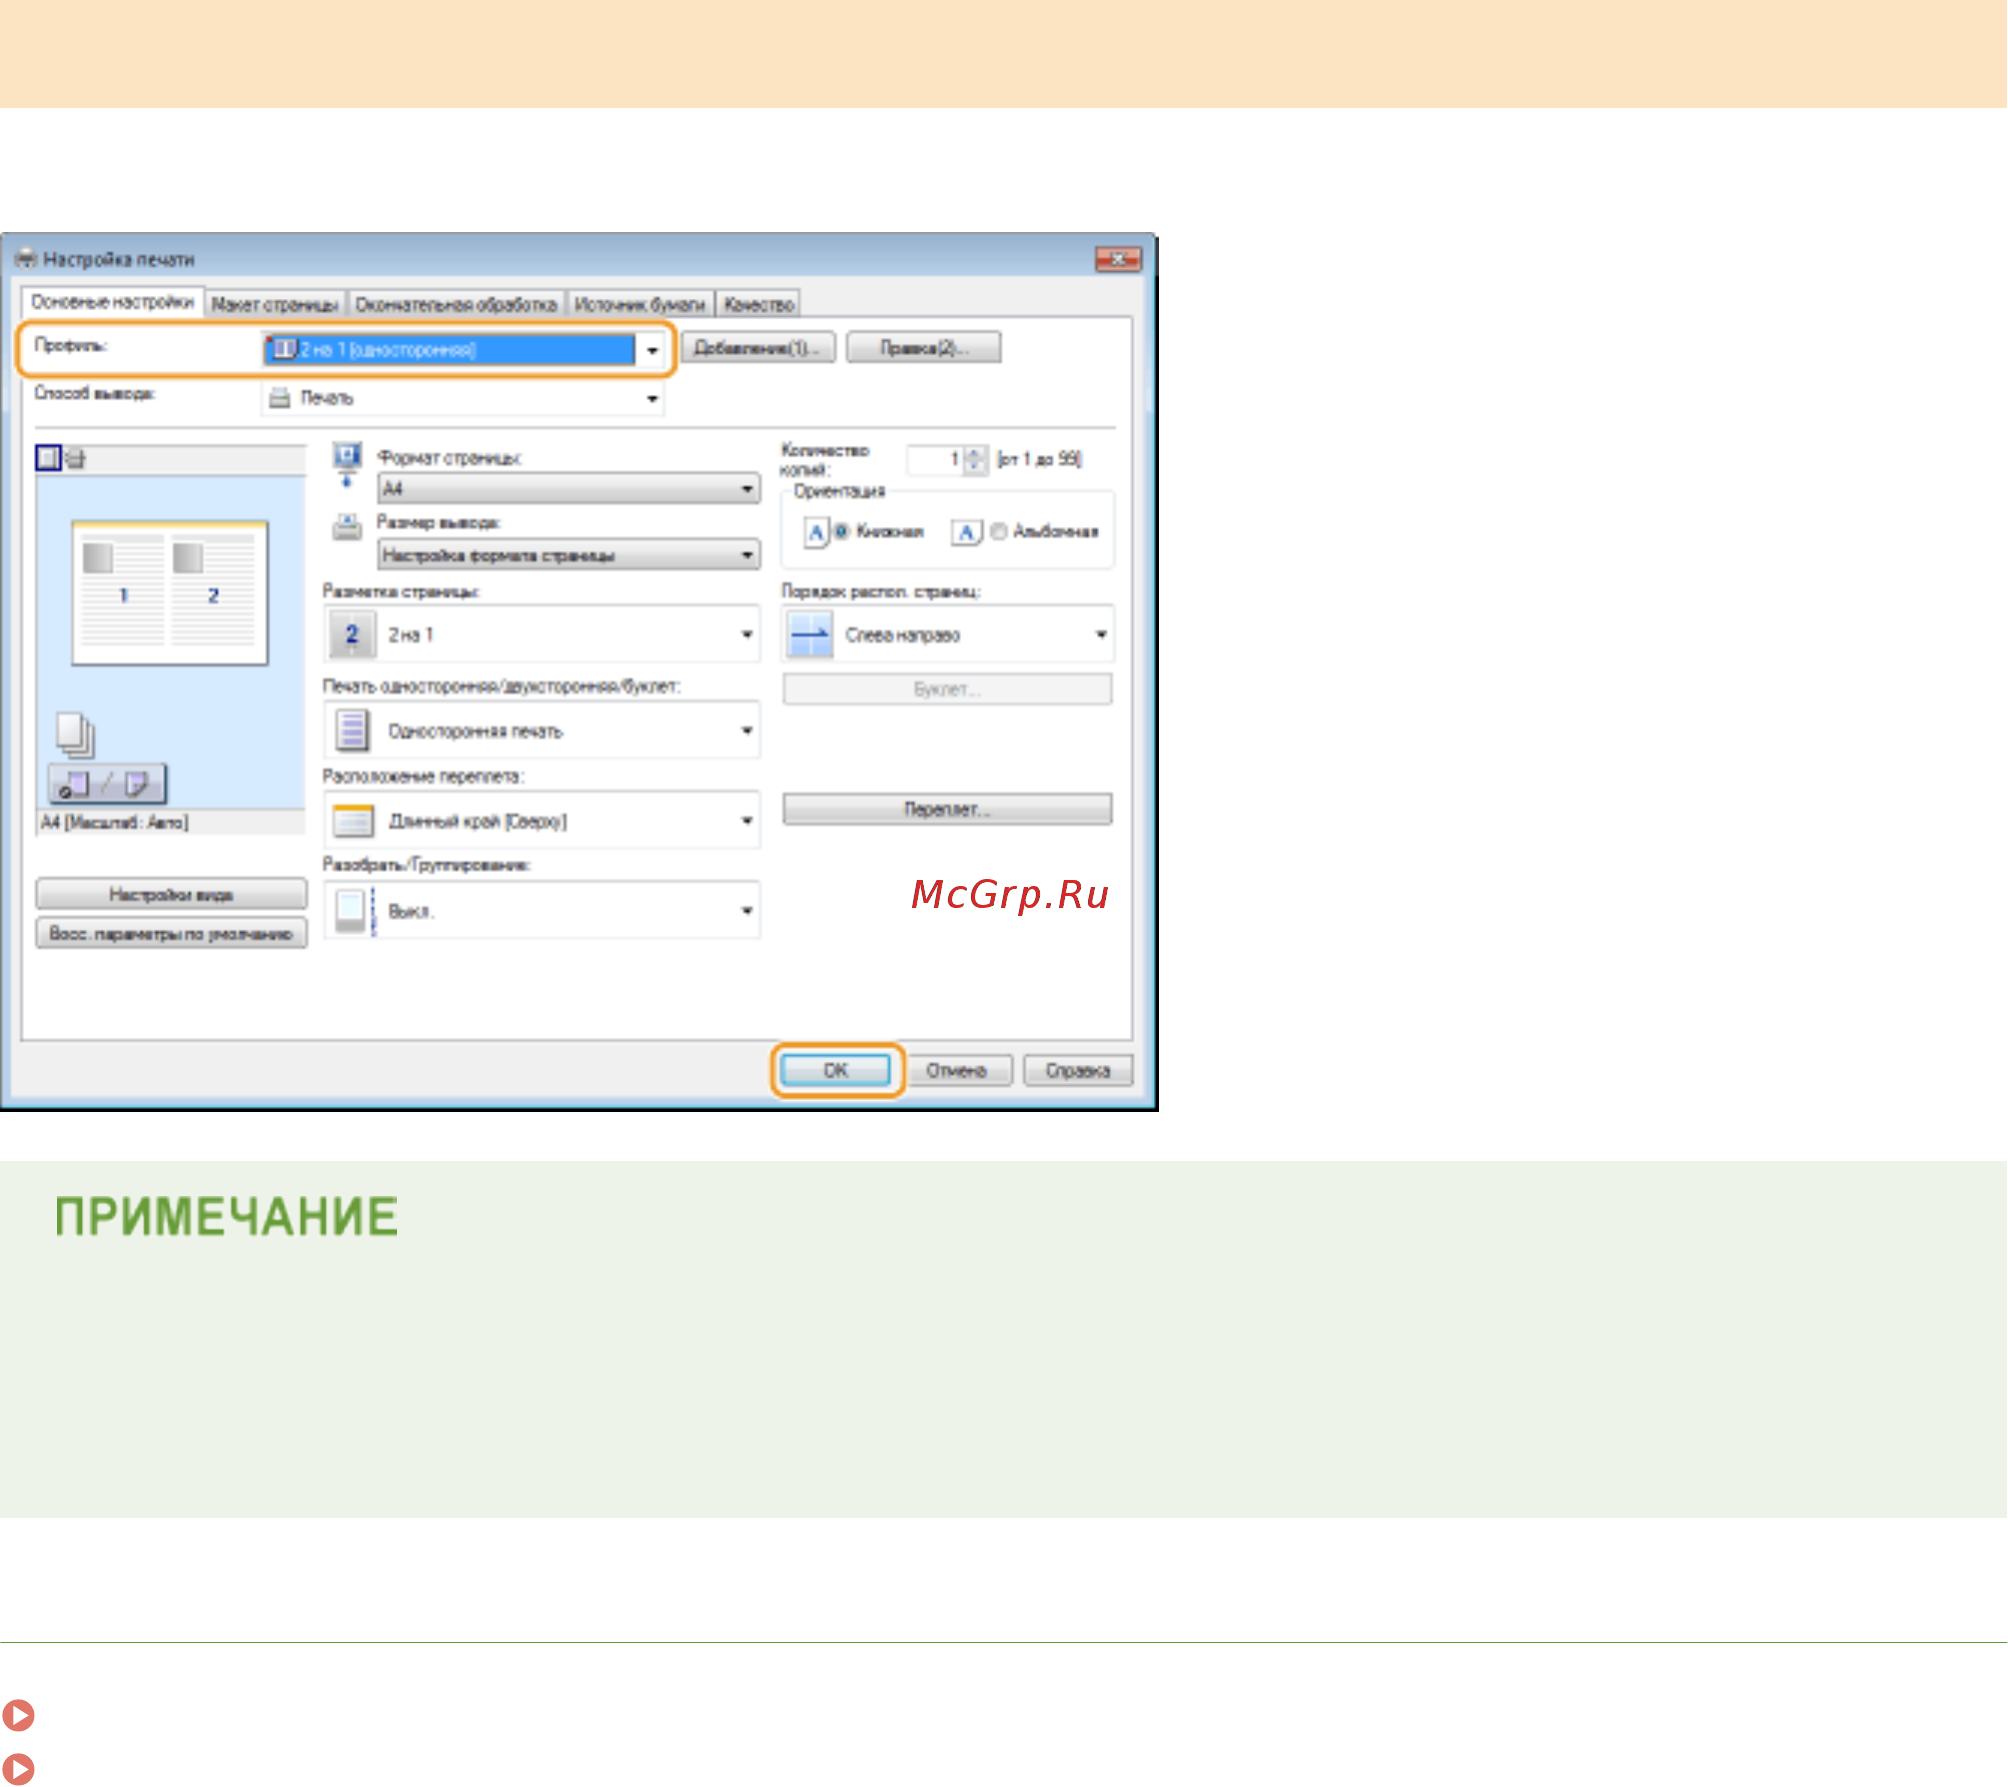The image size is (2008, 1787).
Task: Click the Добавление(1) button
Action: (x=758, y=348)
